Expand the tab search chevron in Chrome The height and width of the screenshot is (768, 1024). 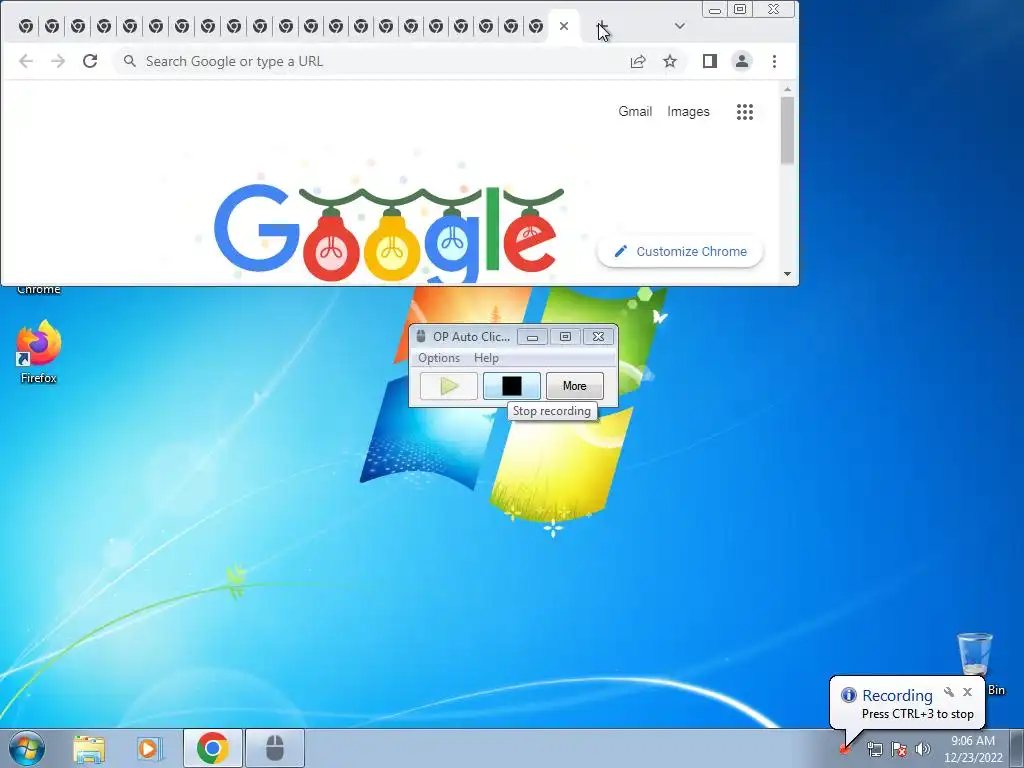680,26
